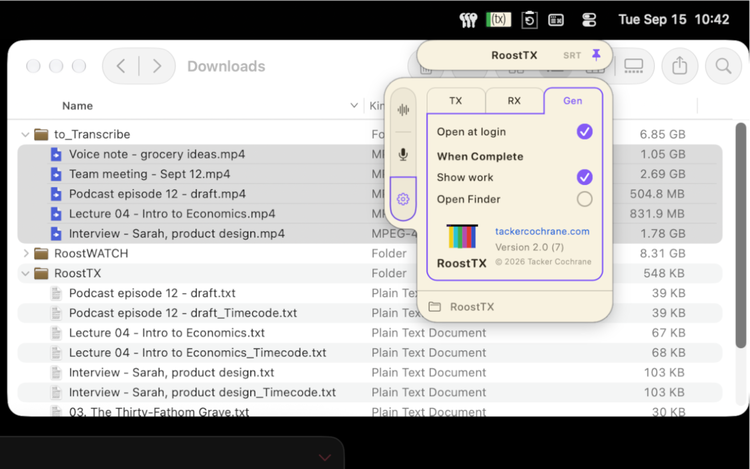The image size is (750, 469).
Task: Toggle the pin icon in RoostTX header
Action: (596, 55)
